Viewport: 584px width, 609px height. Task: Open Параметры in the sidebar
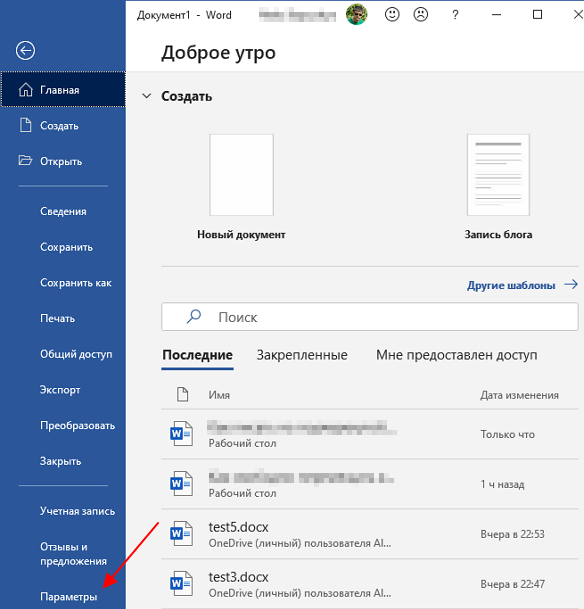click(x=68, y=597)
